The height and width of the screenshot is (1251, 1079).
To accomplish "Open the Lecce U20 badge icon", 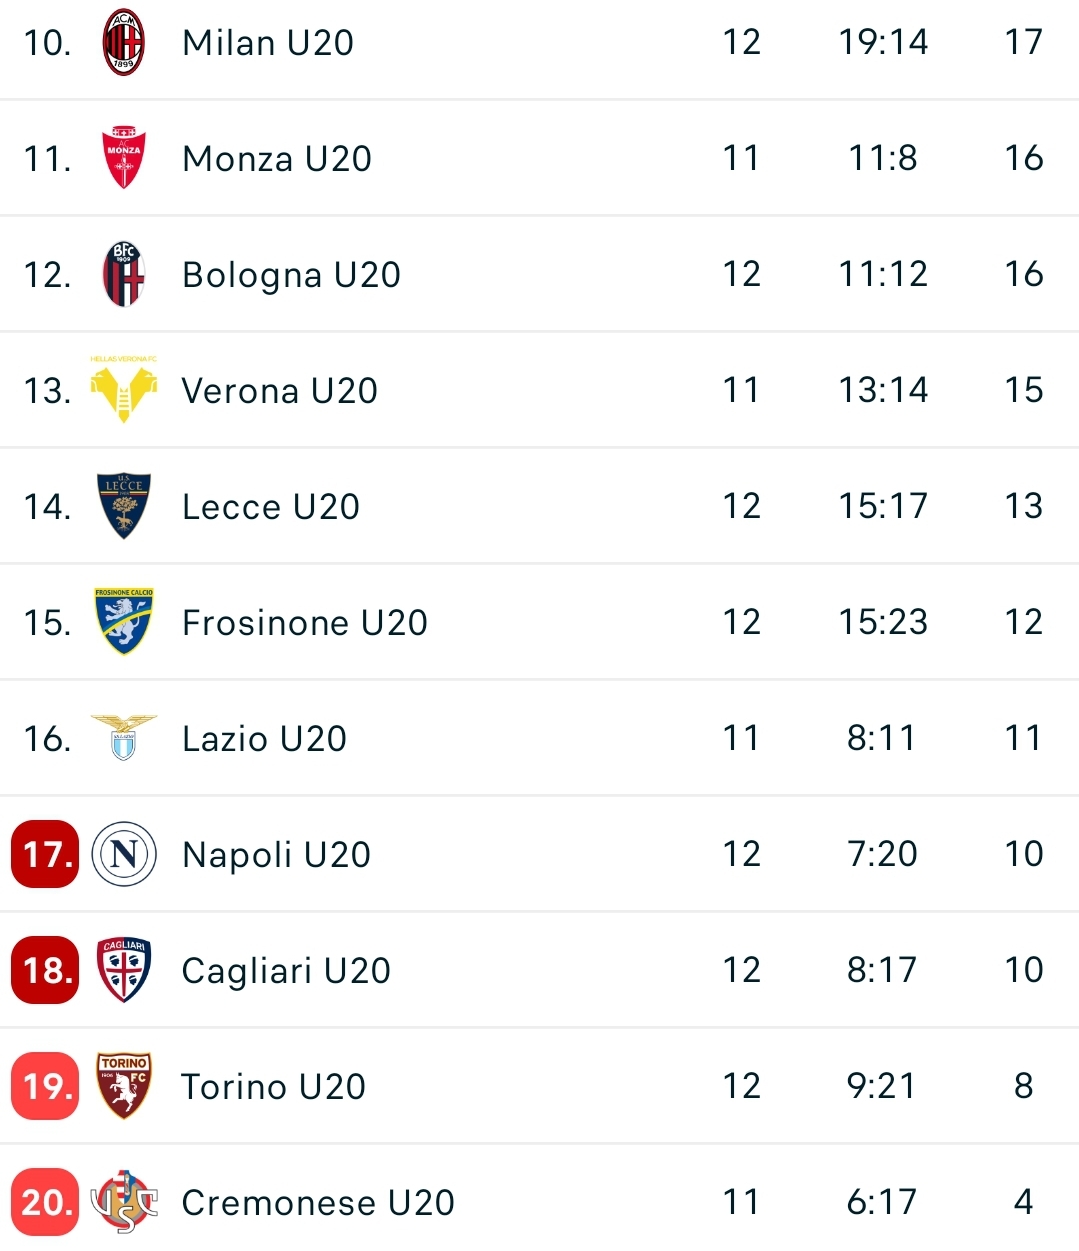I will coord(124,506).
